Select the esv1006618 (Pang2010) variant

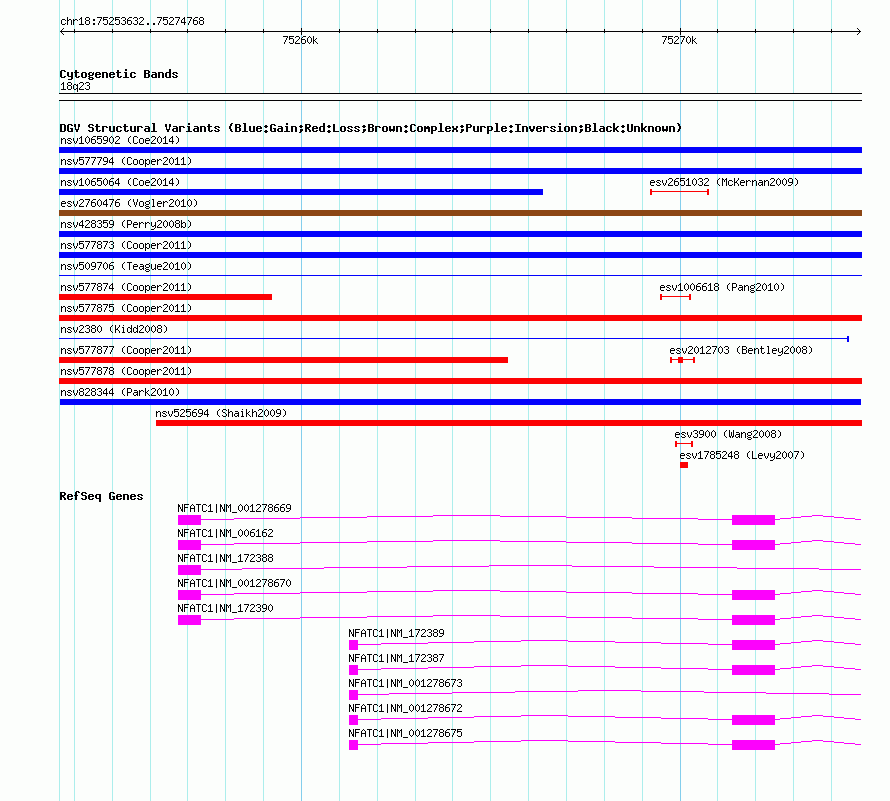click(x=675, y=297)
